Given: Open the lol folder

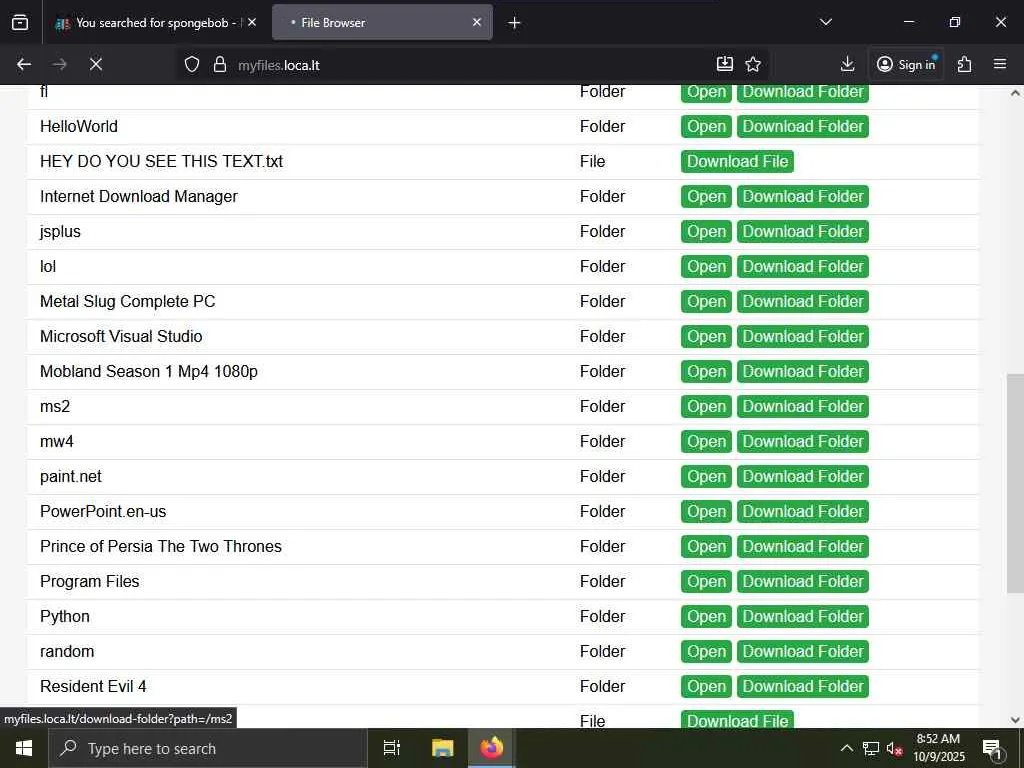Looking at the screenshot, I should point(706,266).
